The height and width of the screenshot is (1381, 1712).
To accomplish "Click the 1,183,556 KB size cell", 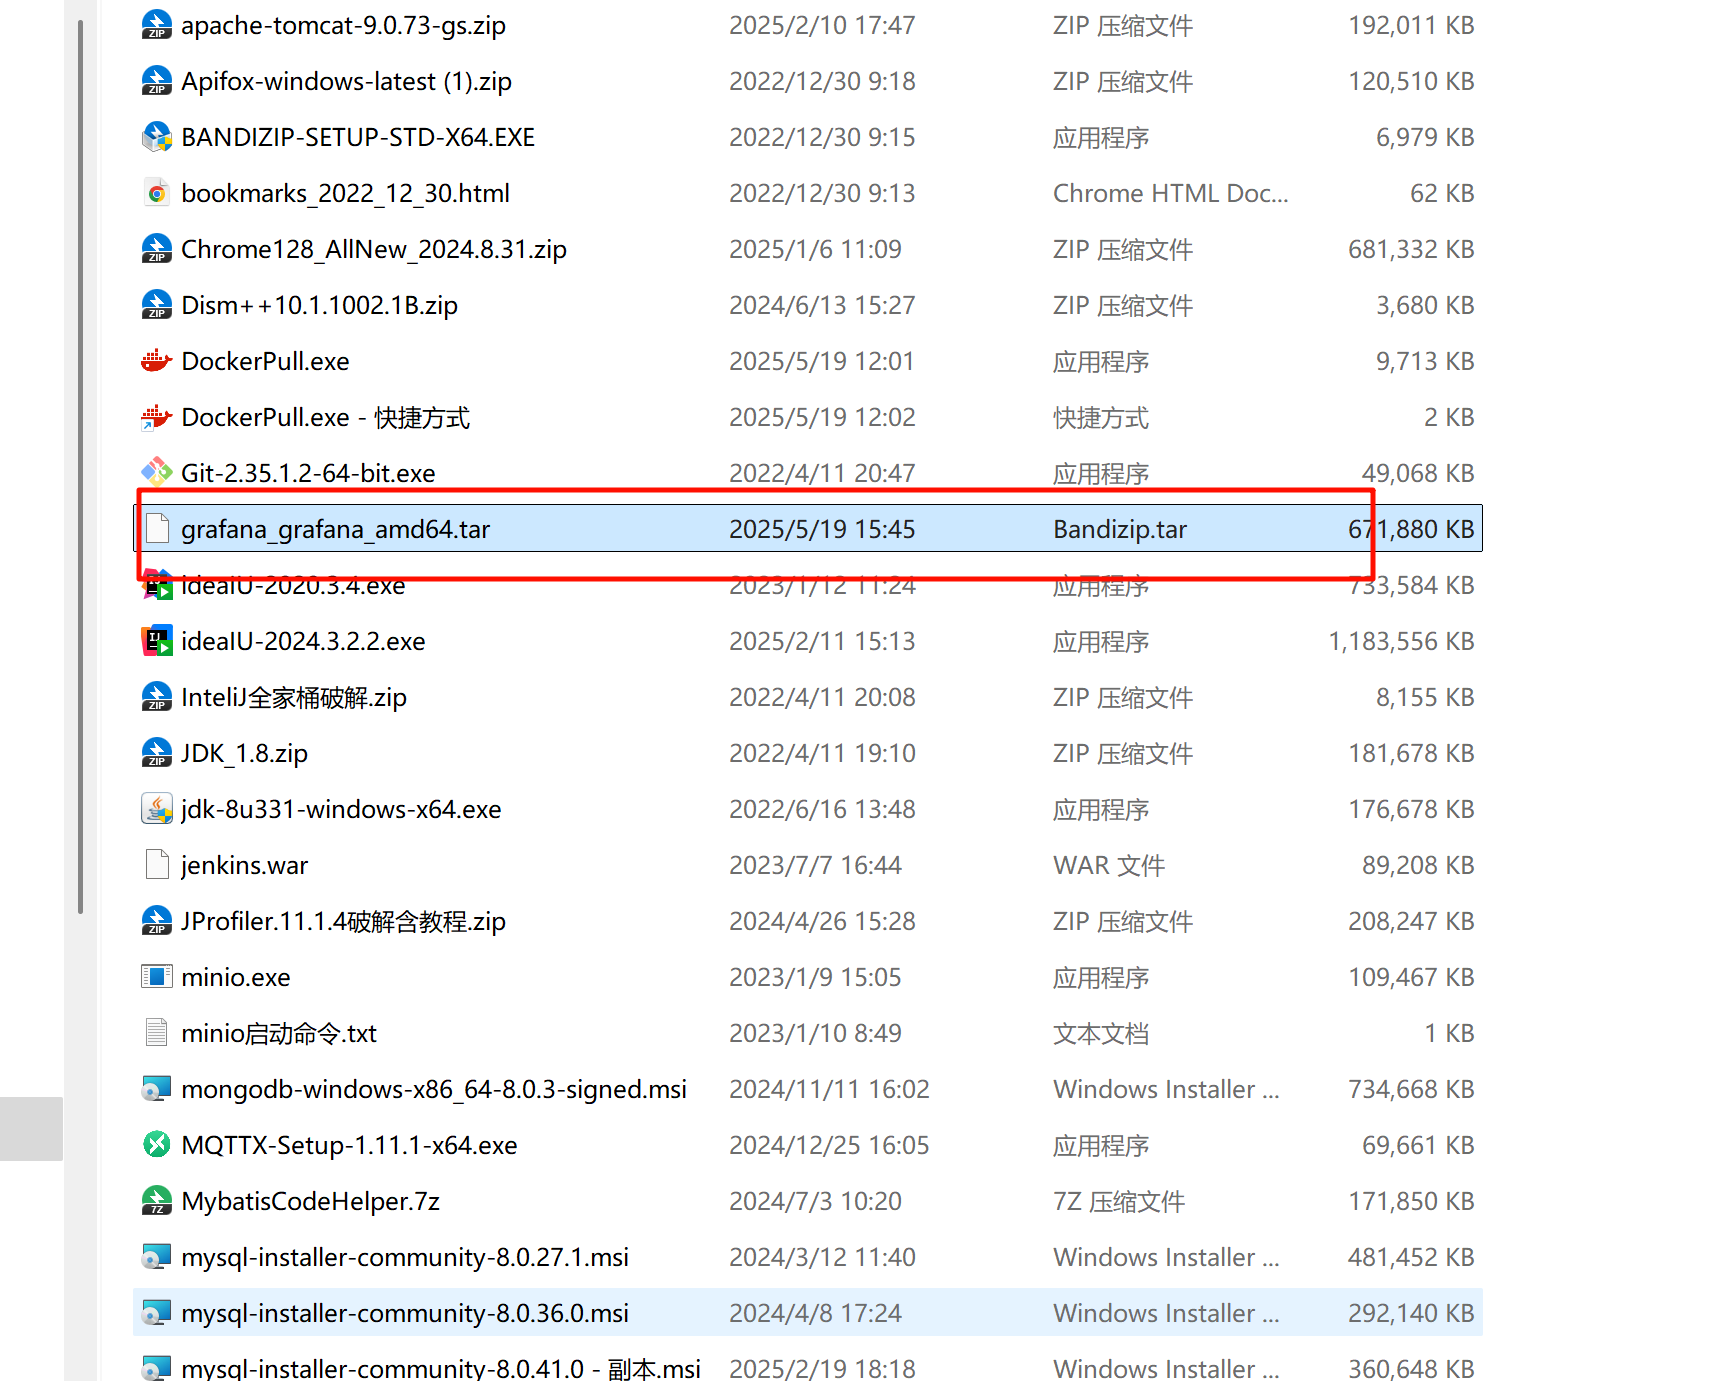I will point(1401,641).
